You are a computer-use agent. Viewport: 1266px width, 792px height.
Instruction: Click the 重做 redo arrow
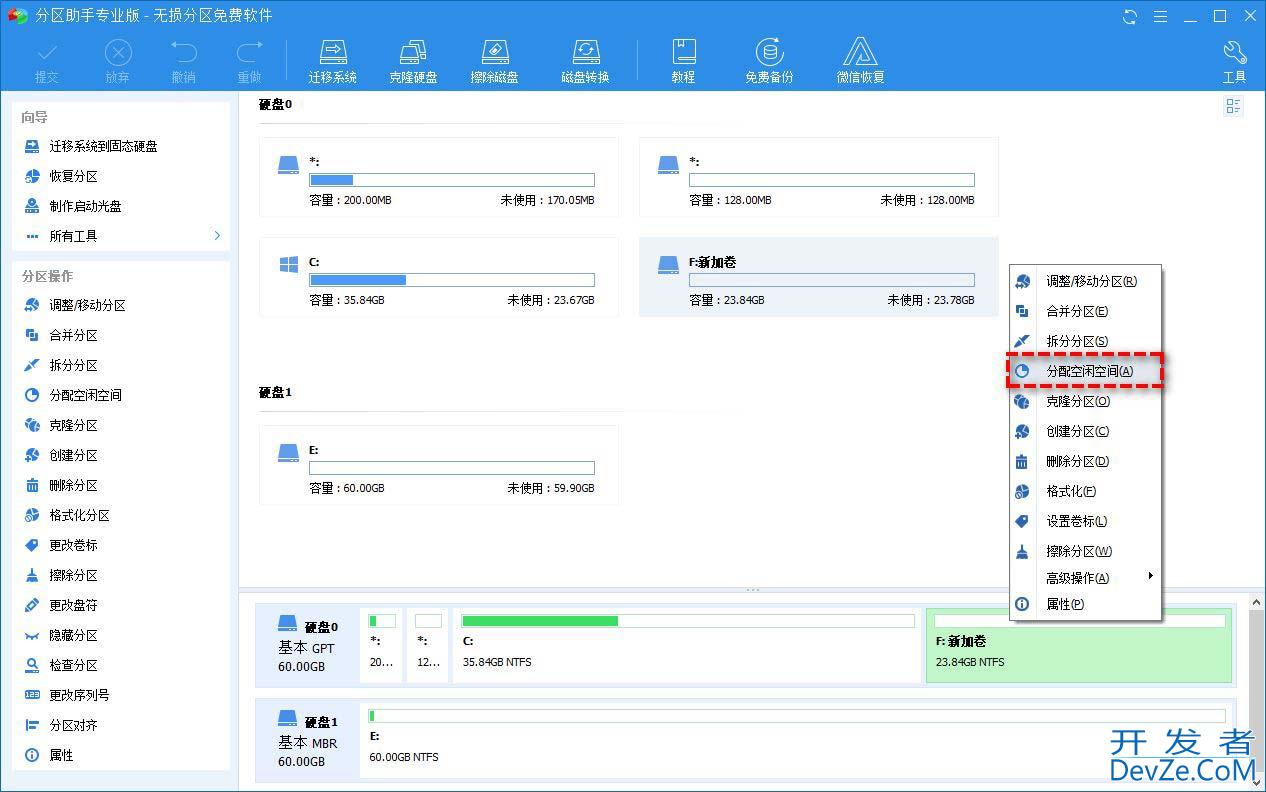249,61
